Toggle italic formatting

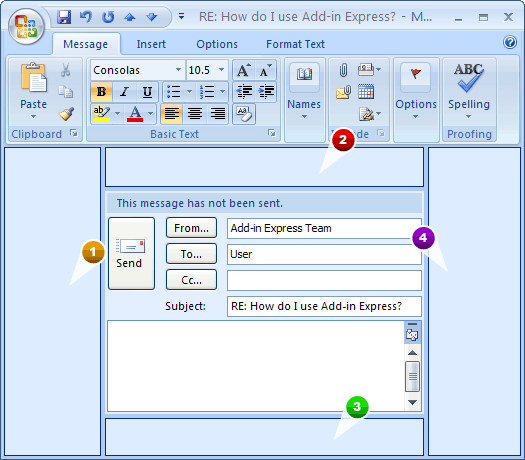[x=125, y=92]
